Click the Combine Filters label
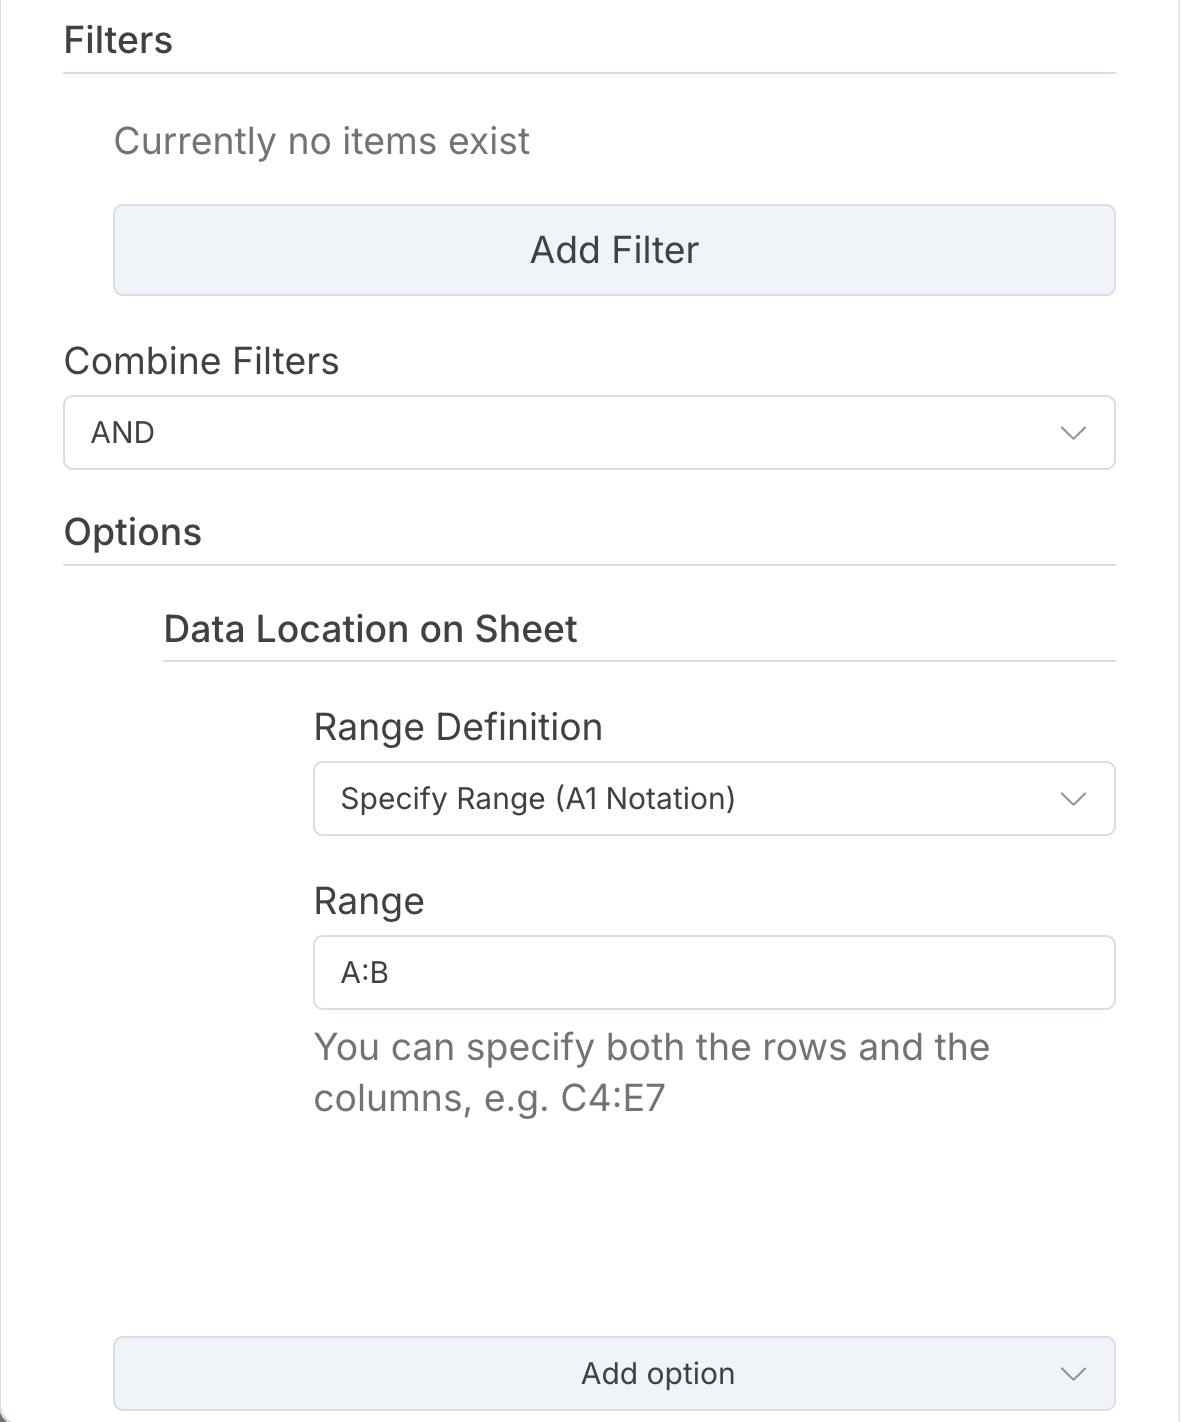This screenshot has height=1422, width=1182. tap(201, 361)
